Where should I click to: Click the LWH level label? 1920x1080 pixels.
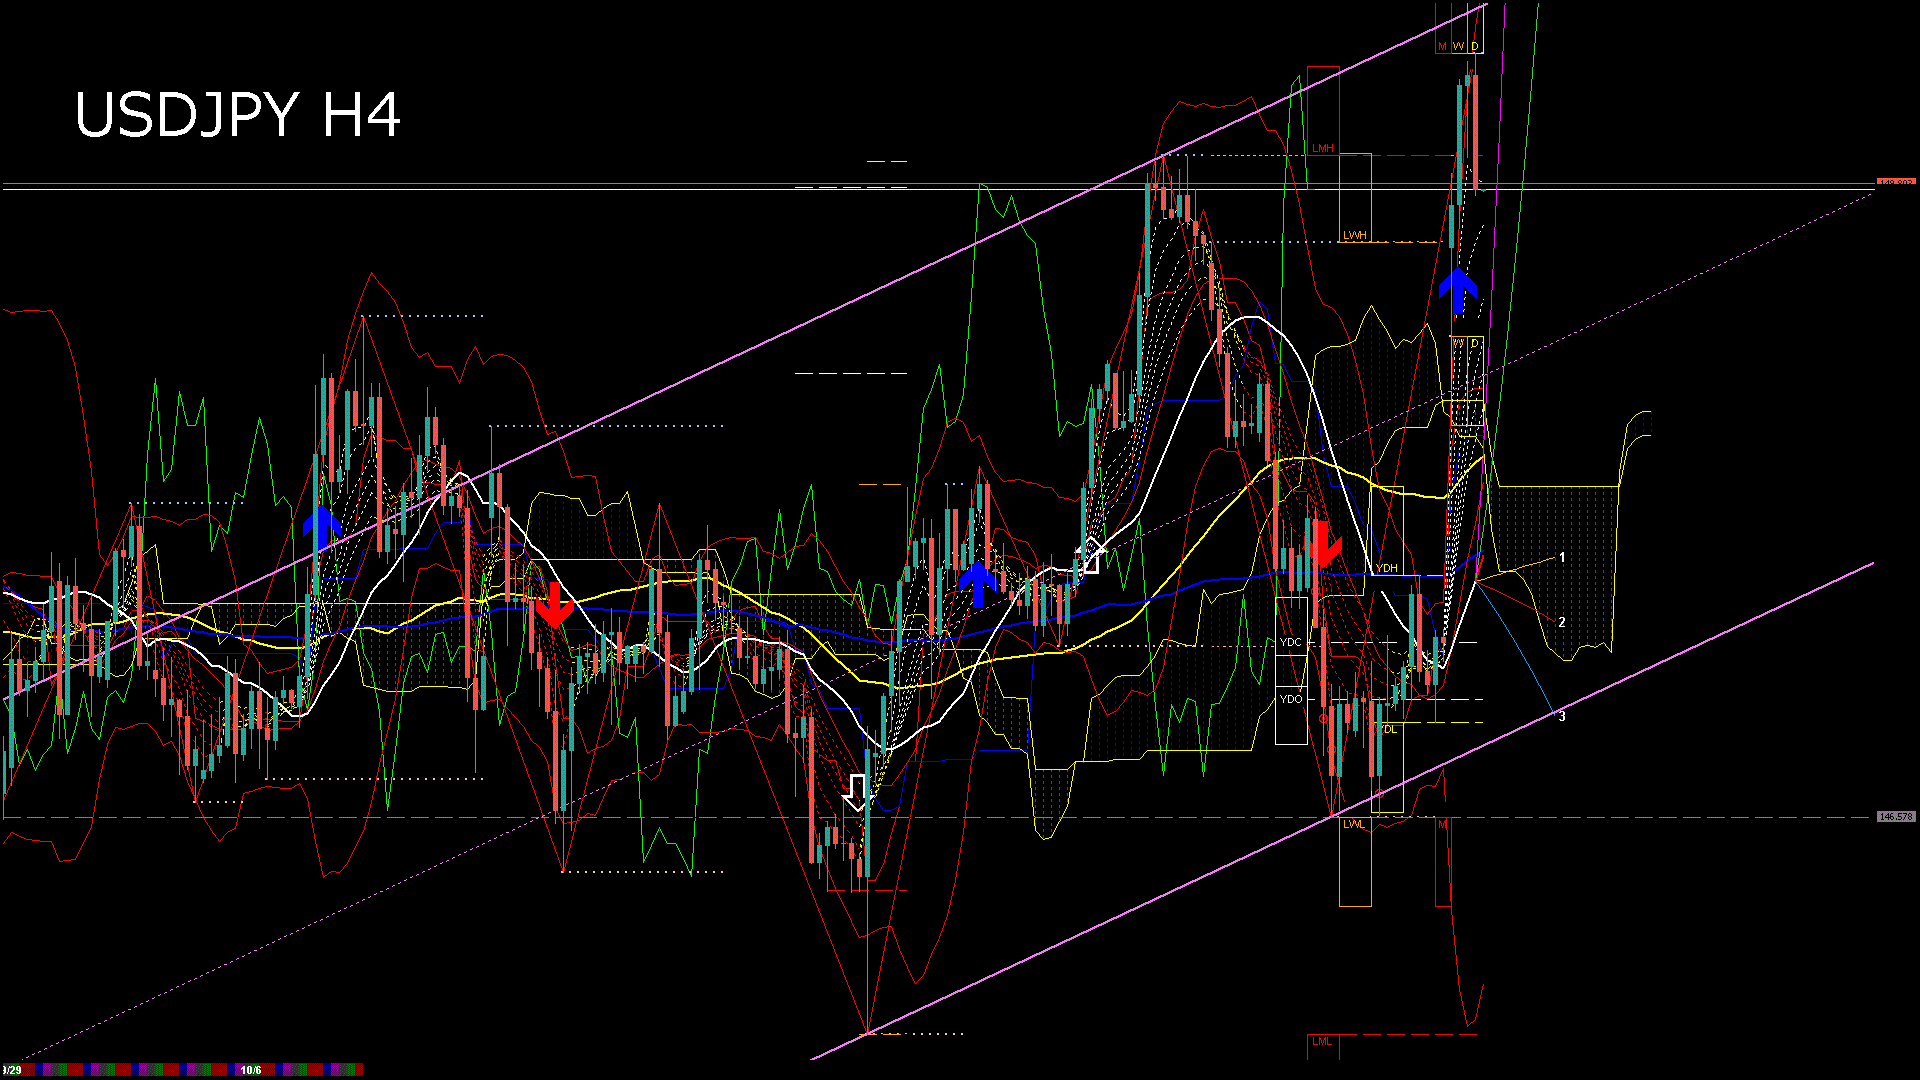coord(1355,235)
